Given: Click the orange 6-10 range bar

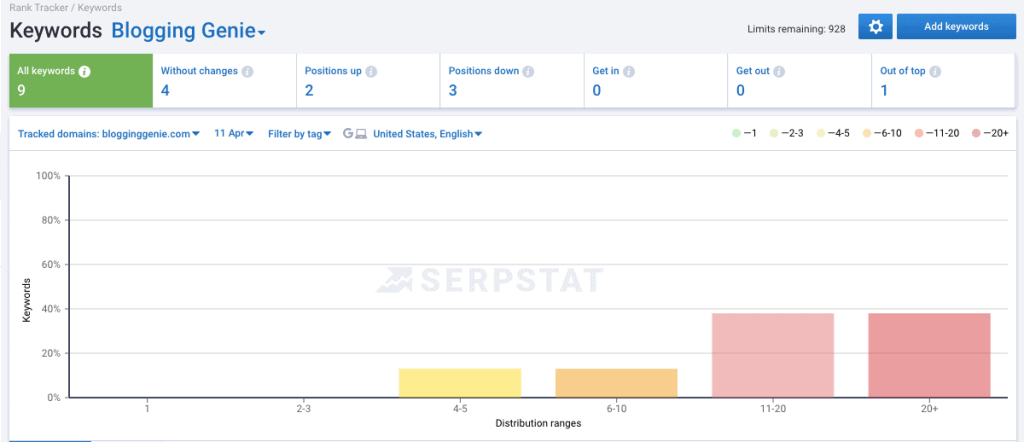Looking at the screenshot, I should 616,383.
